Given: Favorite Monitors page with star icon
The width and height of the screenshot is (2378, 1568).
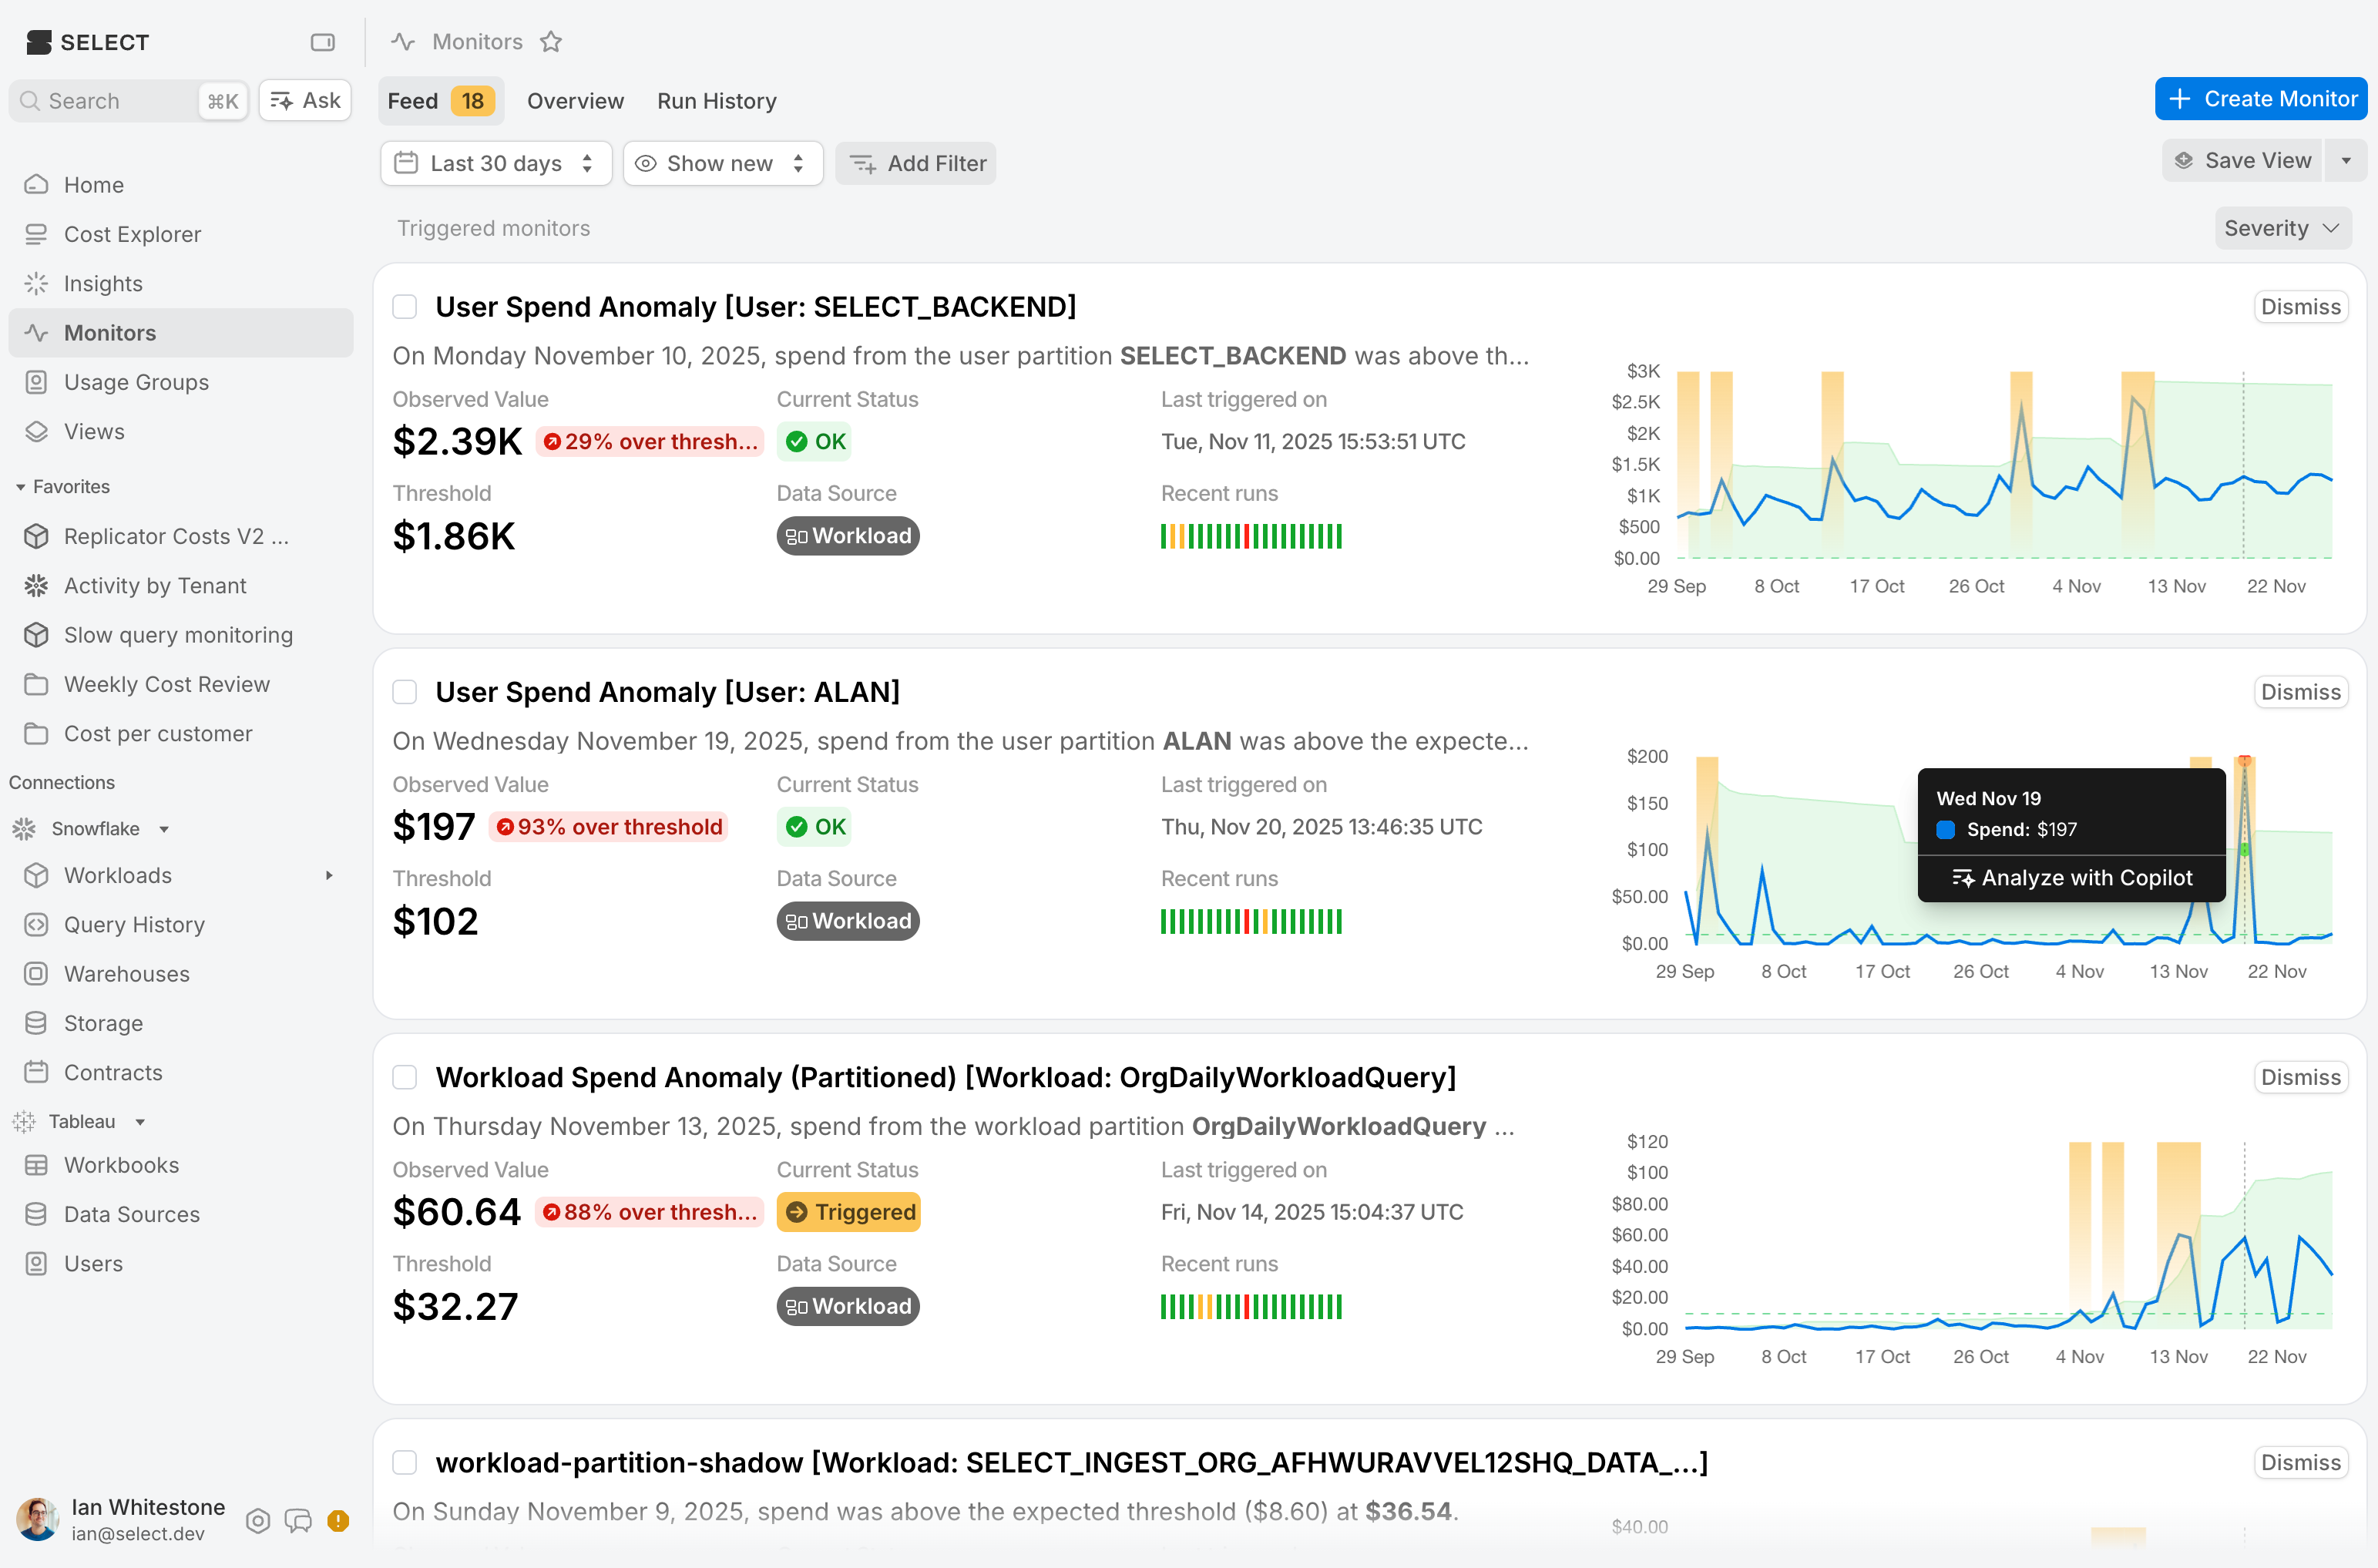Looking at the screenshot, I should [551, 42].
